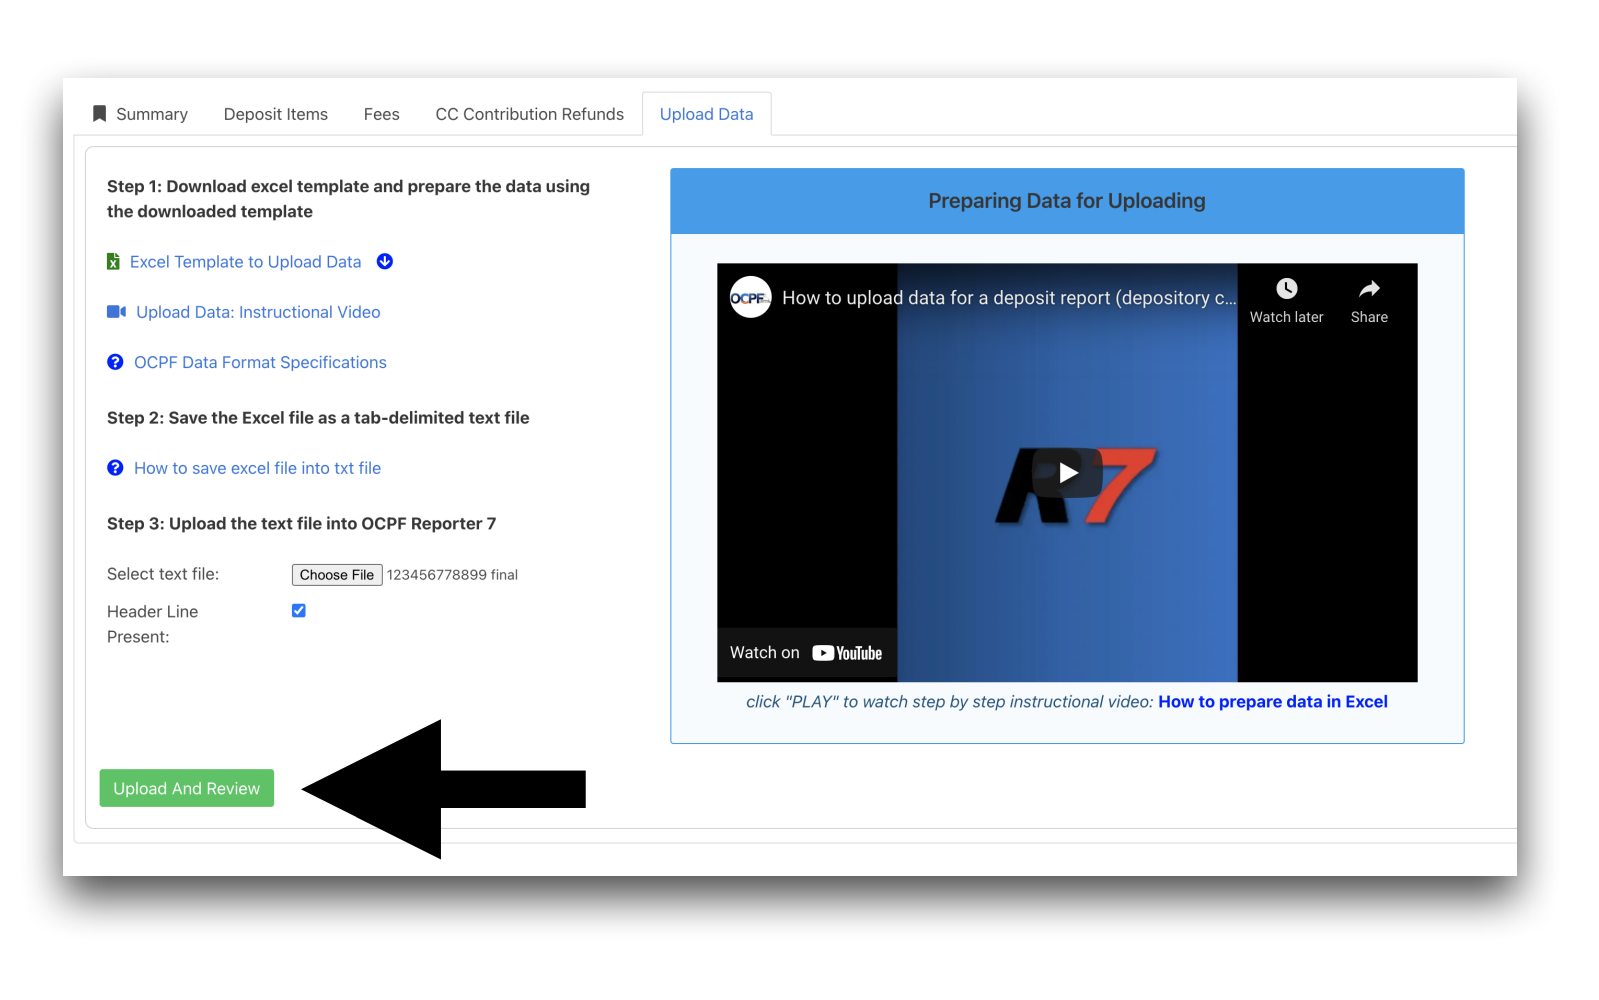
Task: Click the video camera icon
Action: (116, 312)
